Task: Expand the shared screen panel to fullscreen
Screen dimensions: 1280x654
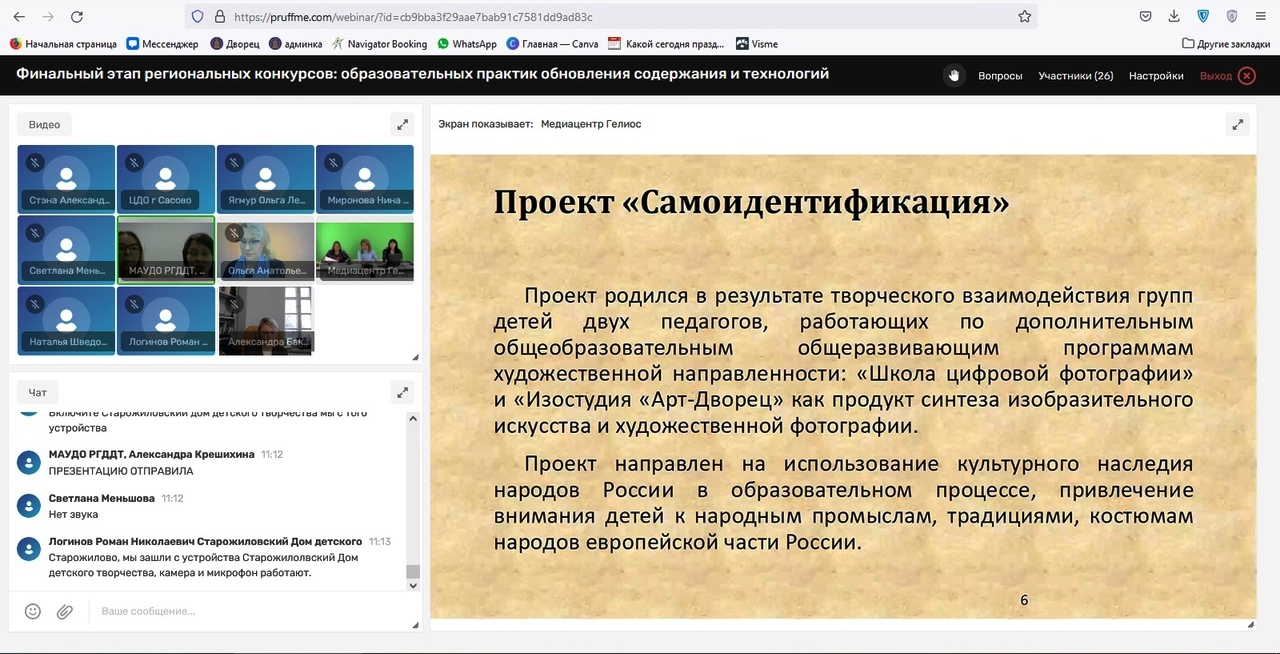Action: click(1238, 125)
